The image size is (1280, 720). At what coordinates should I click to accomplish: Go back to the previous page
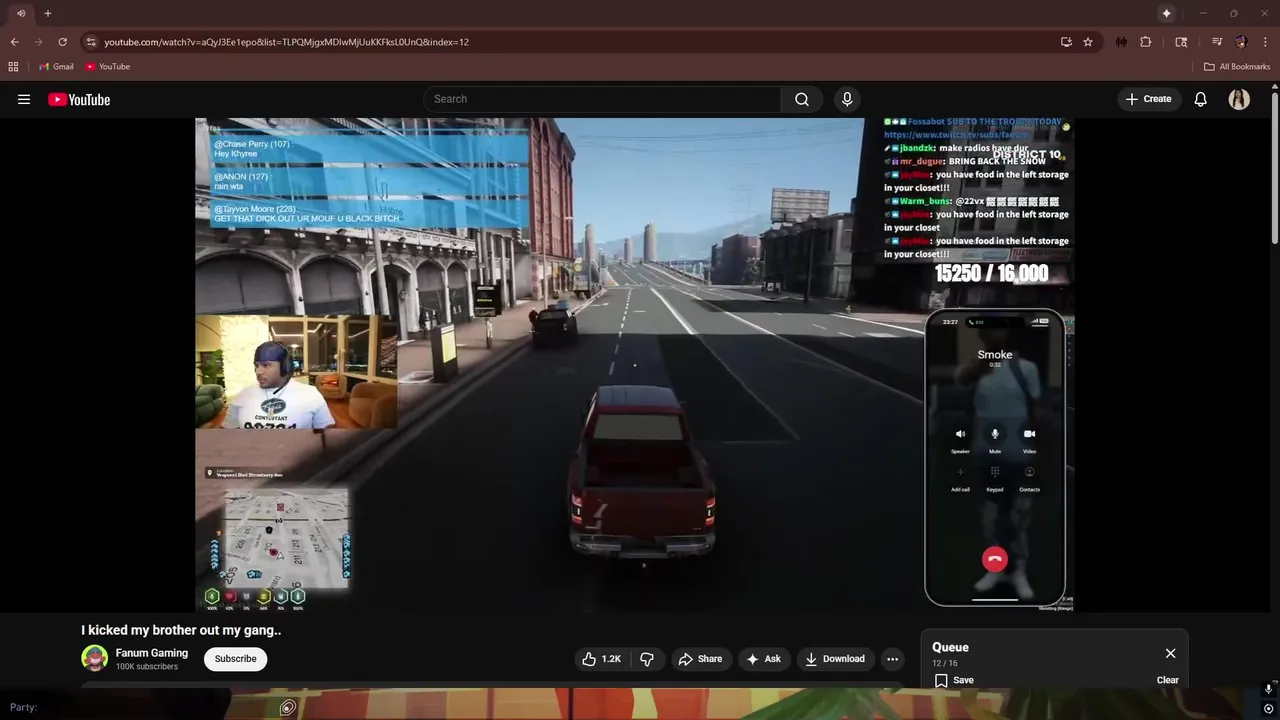(14, 42)
